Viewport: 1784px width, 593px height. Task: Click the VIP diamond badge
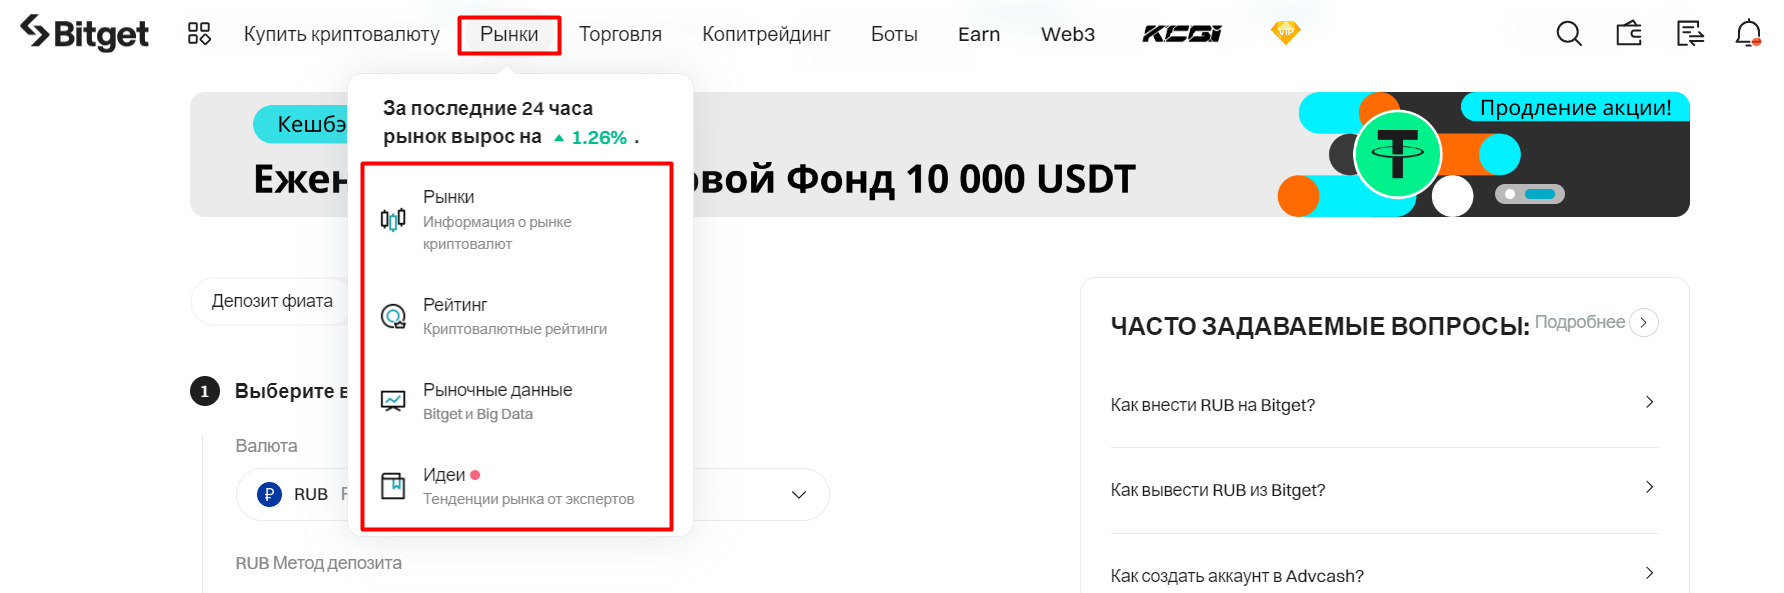click(1286, 33)
